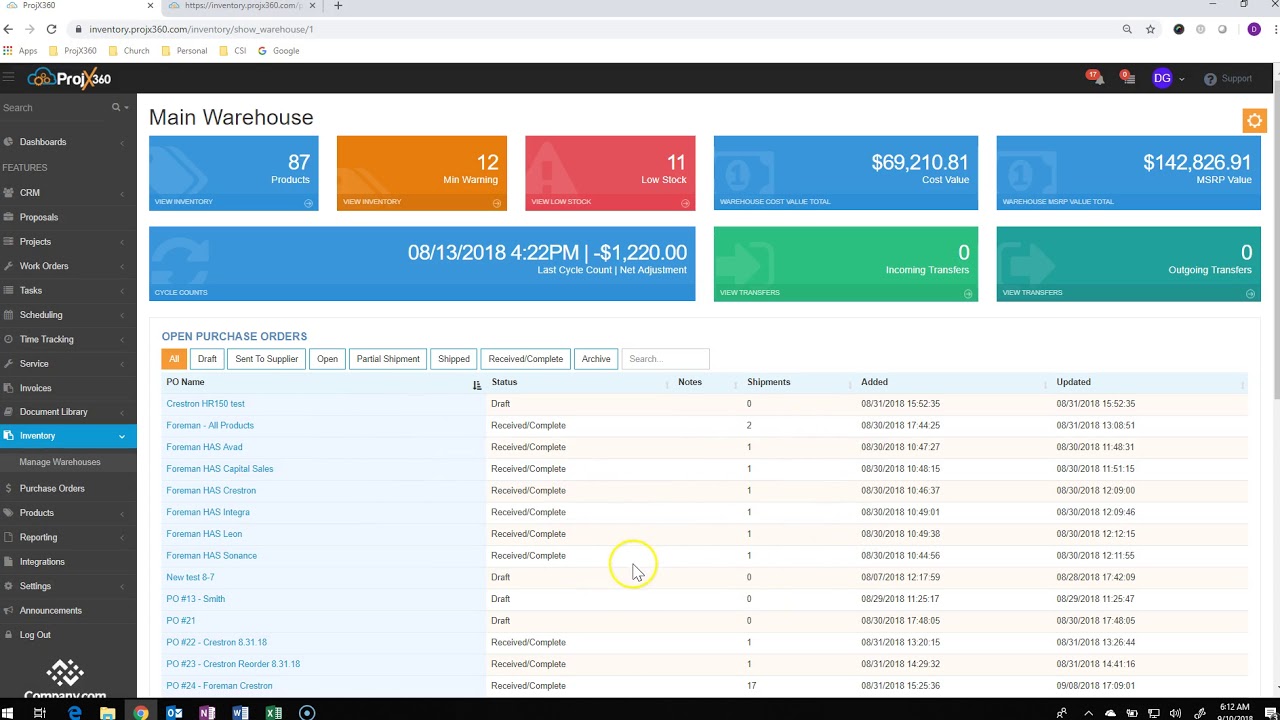Open the task list icon with 0 badge
This screenshot has width=1280, height=720.
click(1128, 78)
